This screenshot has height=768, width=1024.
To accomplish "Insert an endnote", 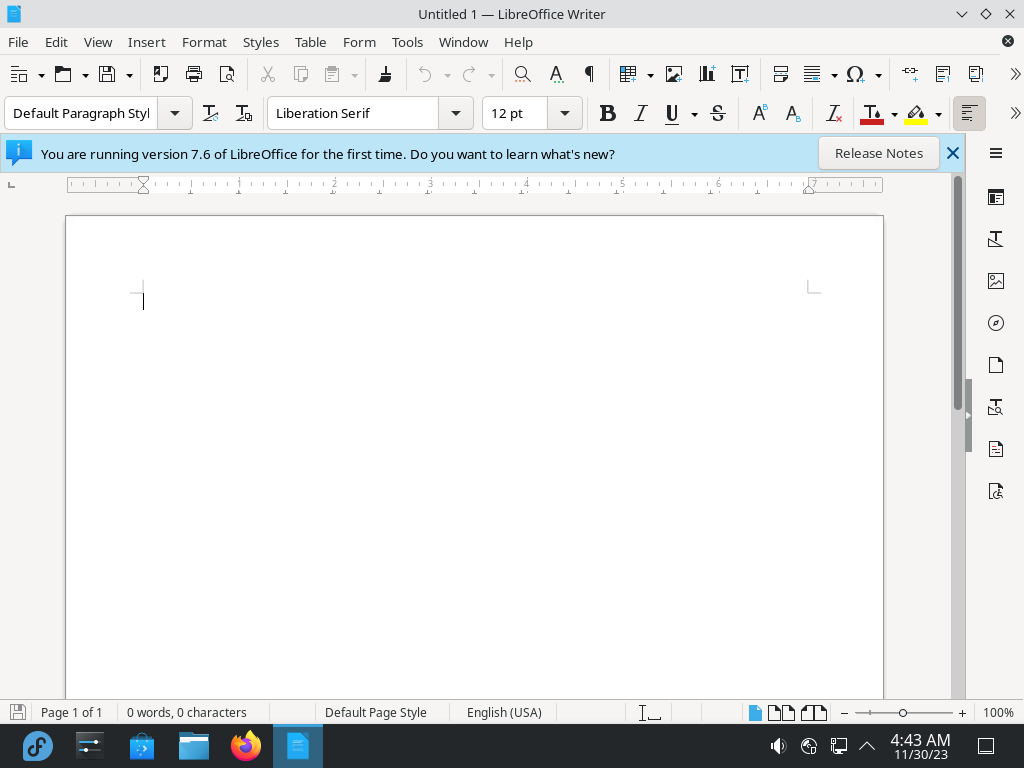I will [x=976, y=74].
